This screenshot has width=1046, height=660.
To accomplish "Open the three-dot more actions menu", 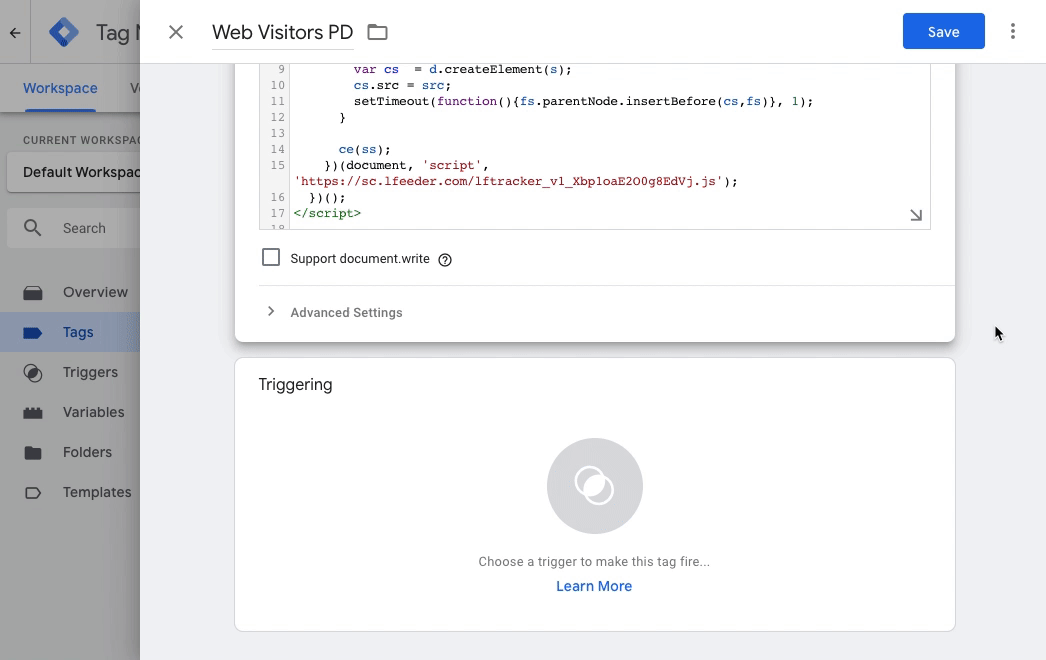I will pos(1013,31).
